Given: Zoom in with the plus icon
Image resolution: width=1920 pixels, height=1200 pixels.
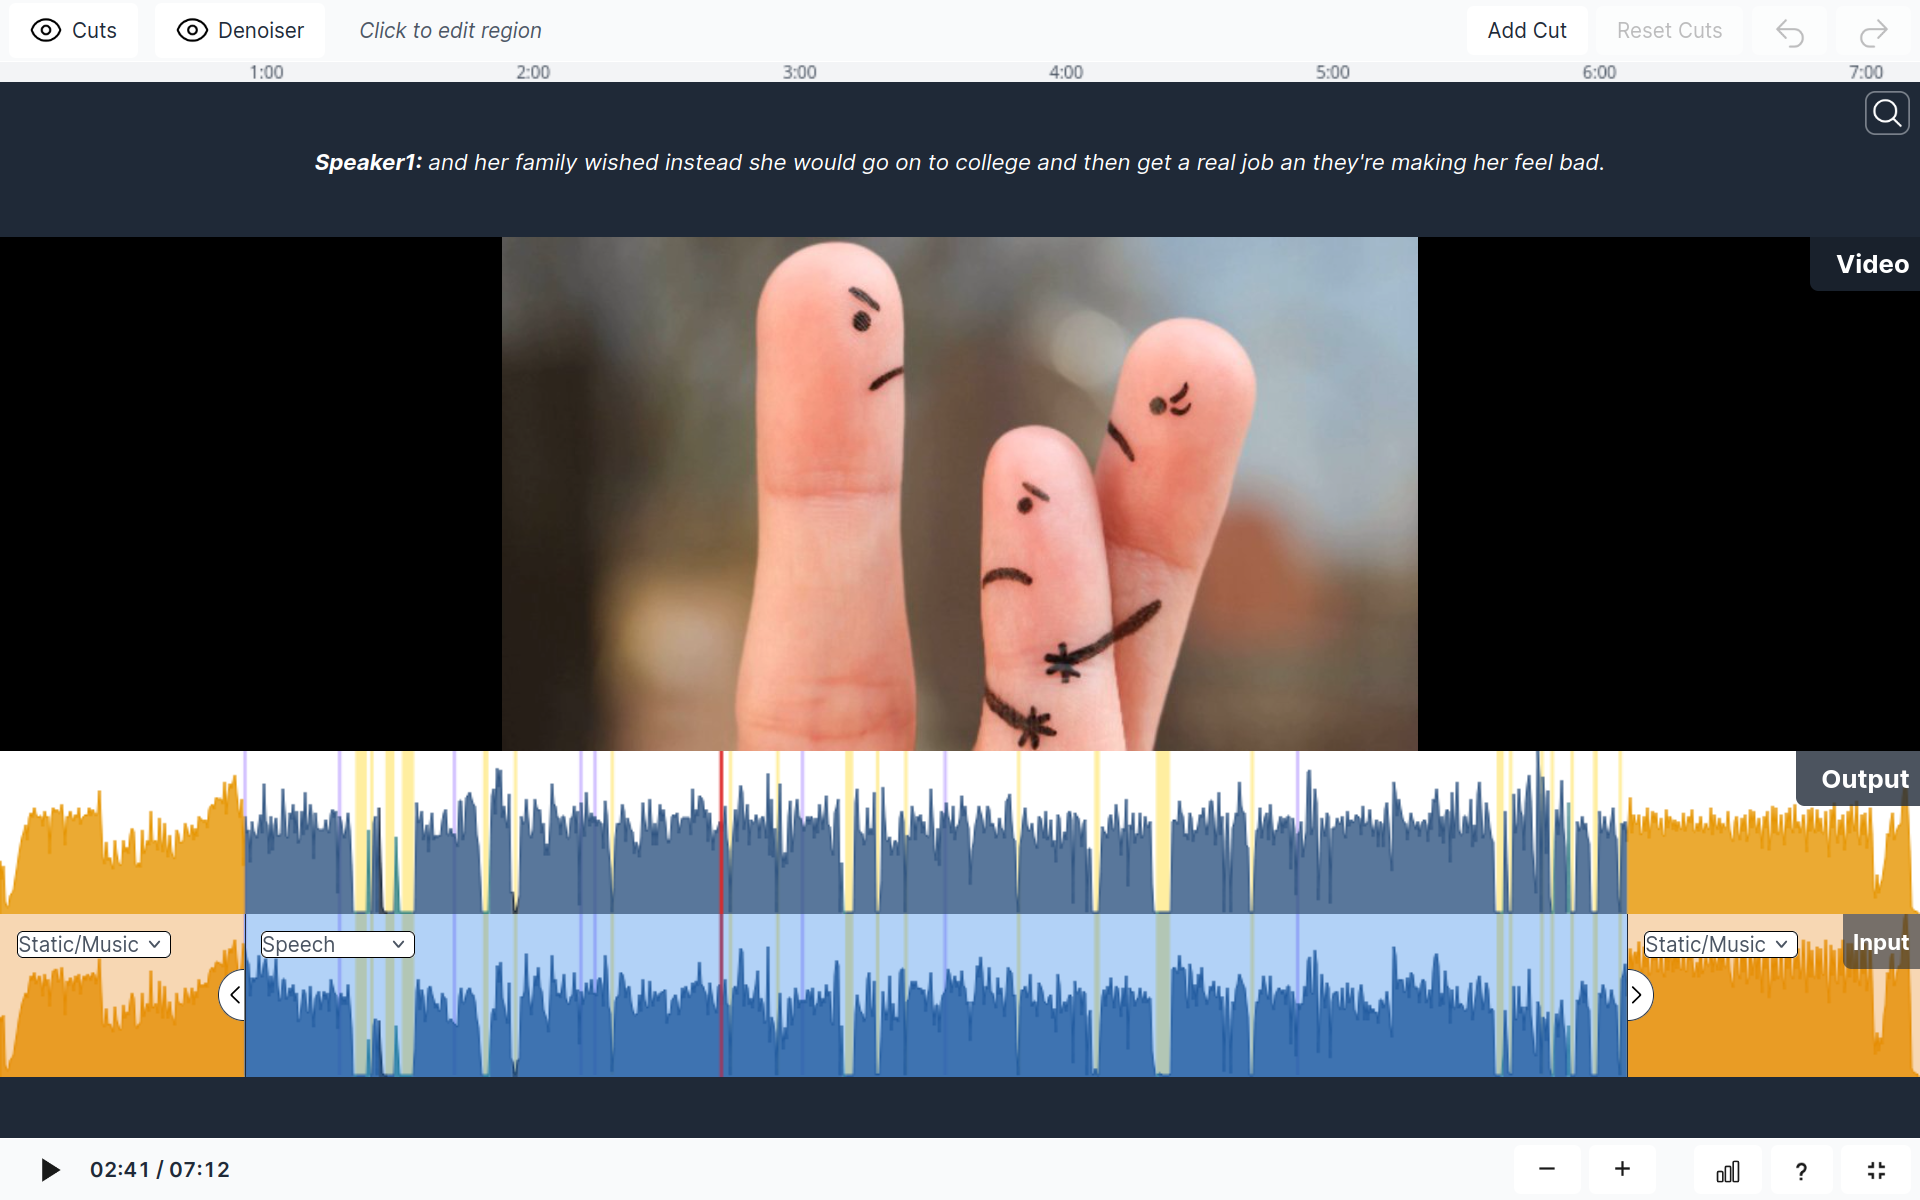Looking at the screenshot, I should coord(1622,1169).
